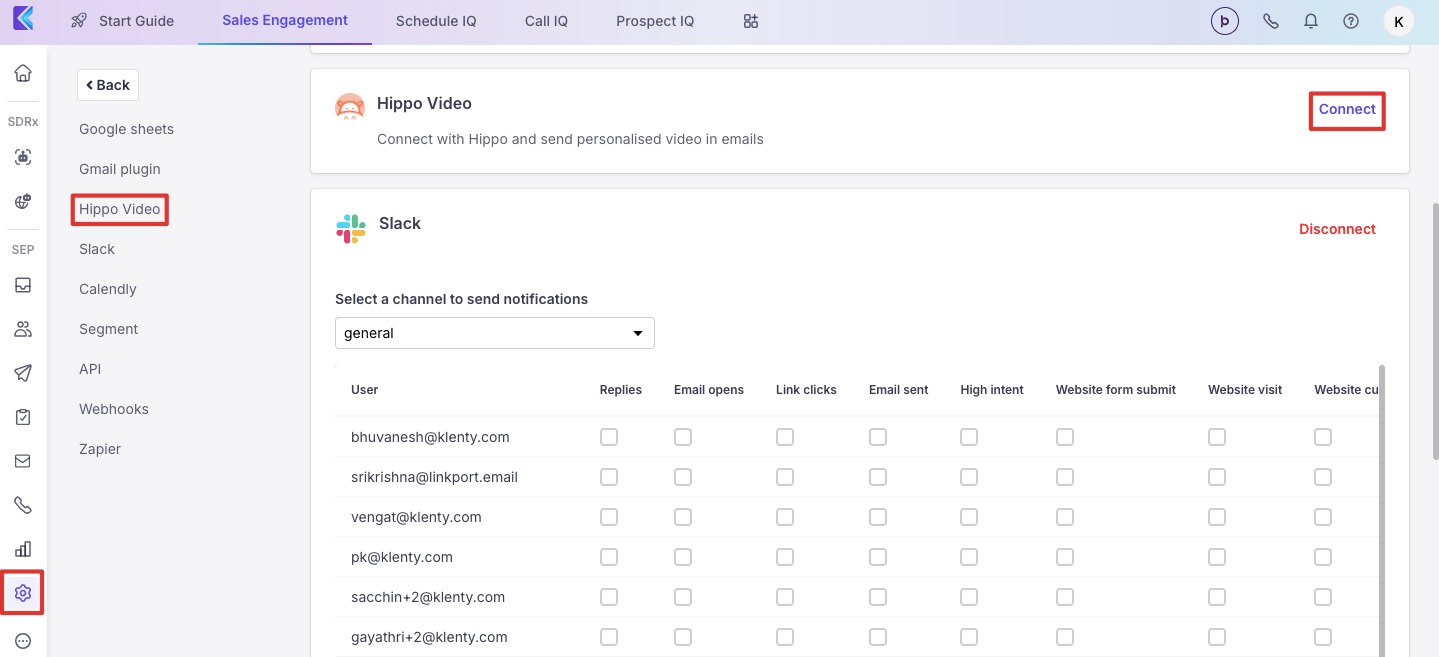
Task: Switch to the Schedule IQ tab
Action: pos(436,21)
